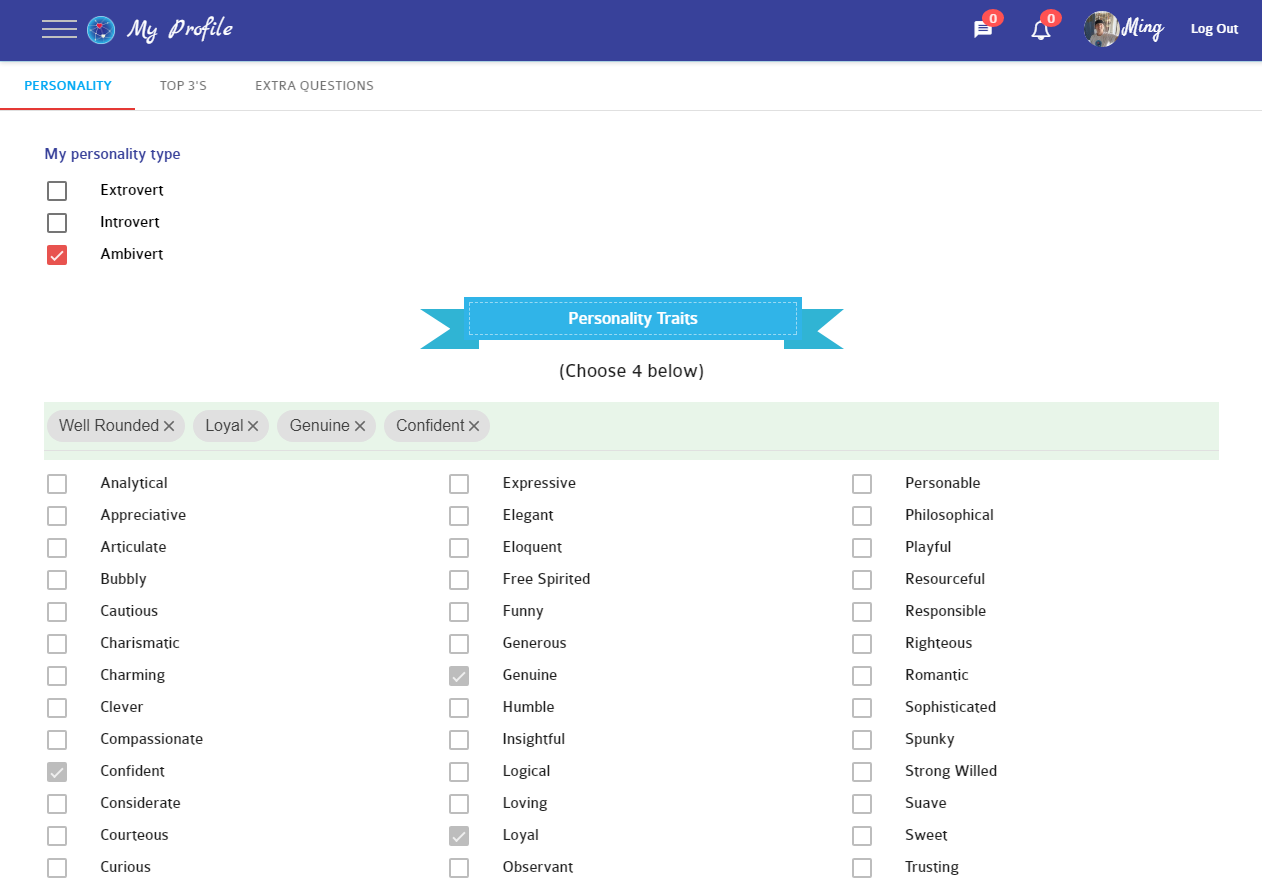Uncheck the Confident trait checkbox
This screenshot has height=889, width=1262.
57,772
